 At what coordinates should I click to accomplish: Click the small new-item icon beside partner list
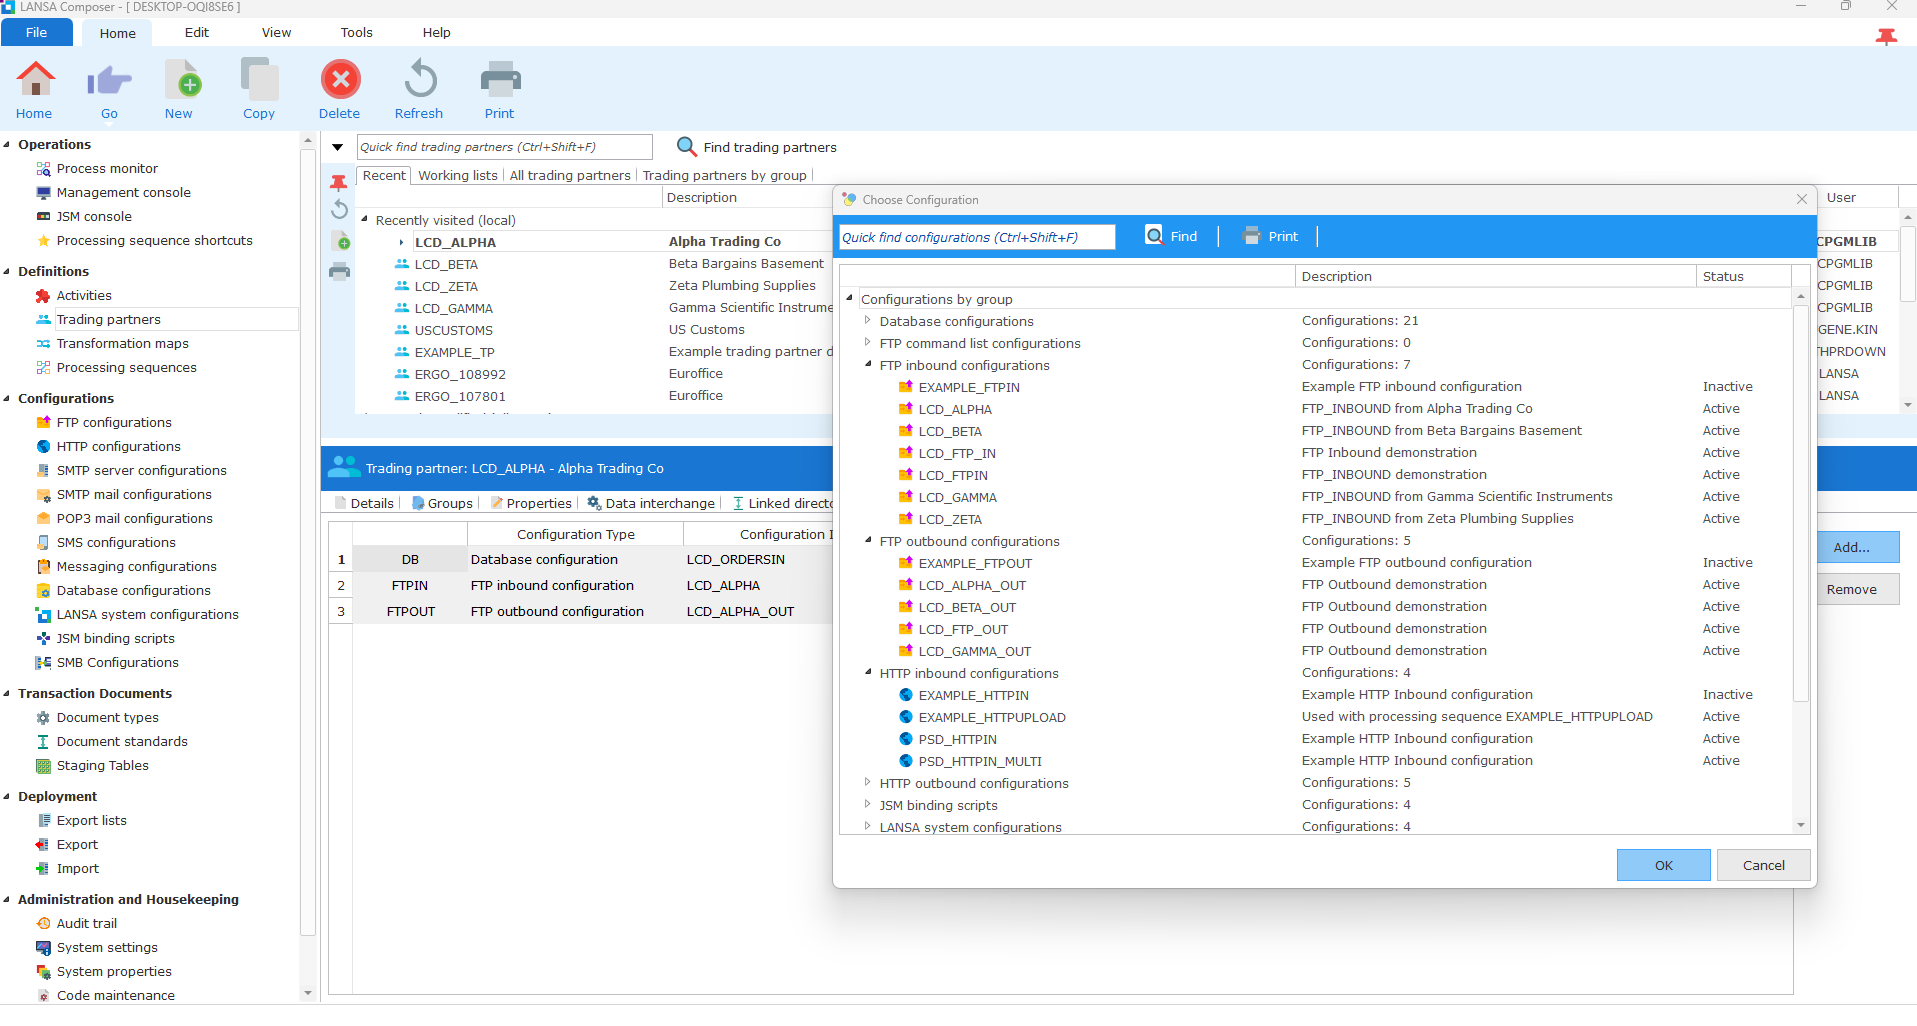pyautogui.click(x=340, y=241)
